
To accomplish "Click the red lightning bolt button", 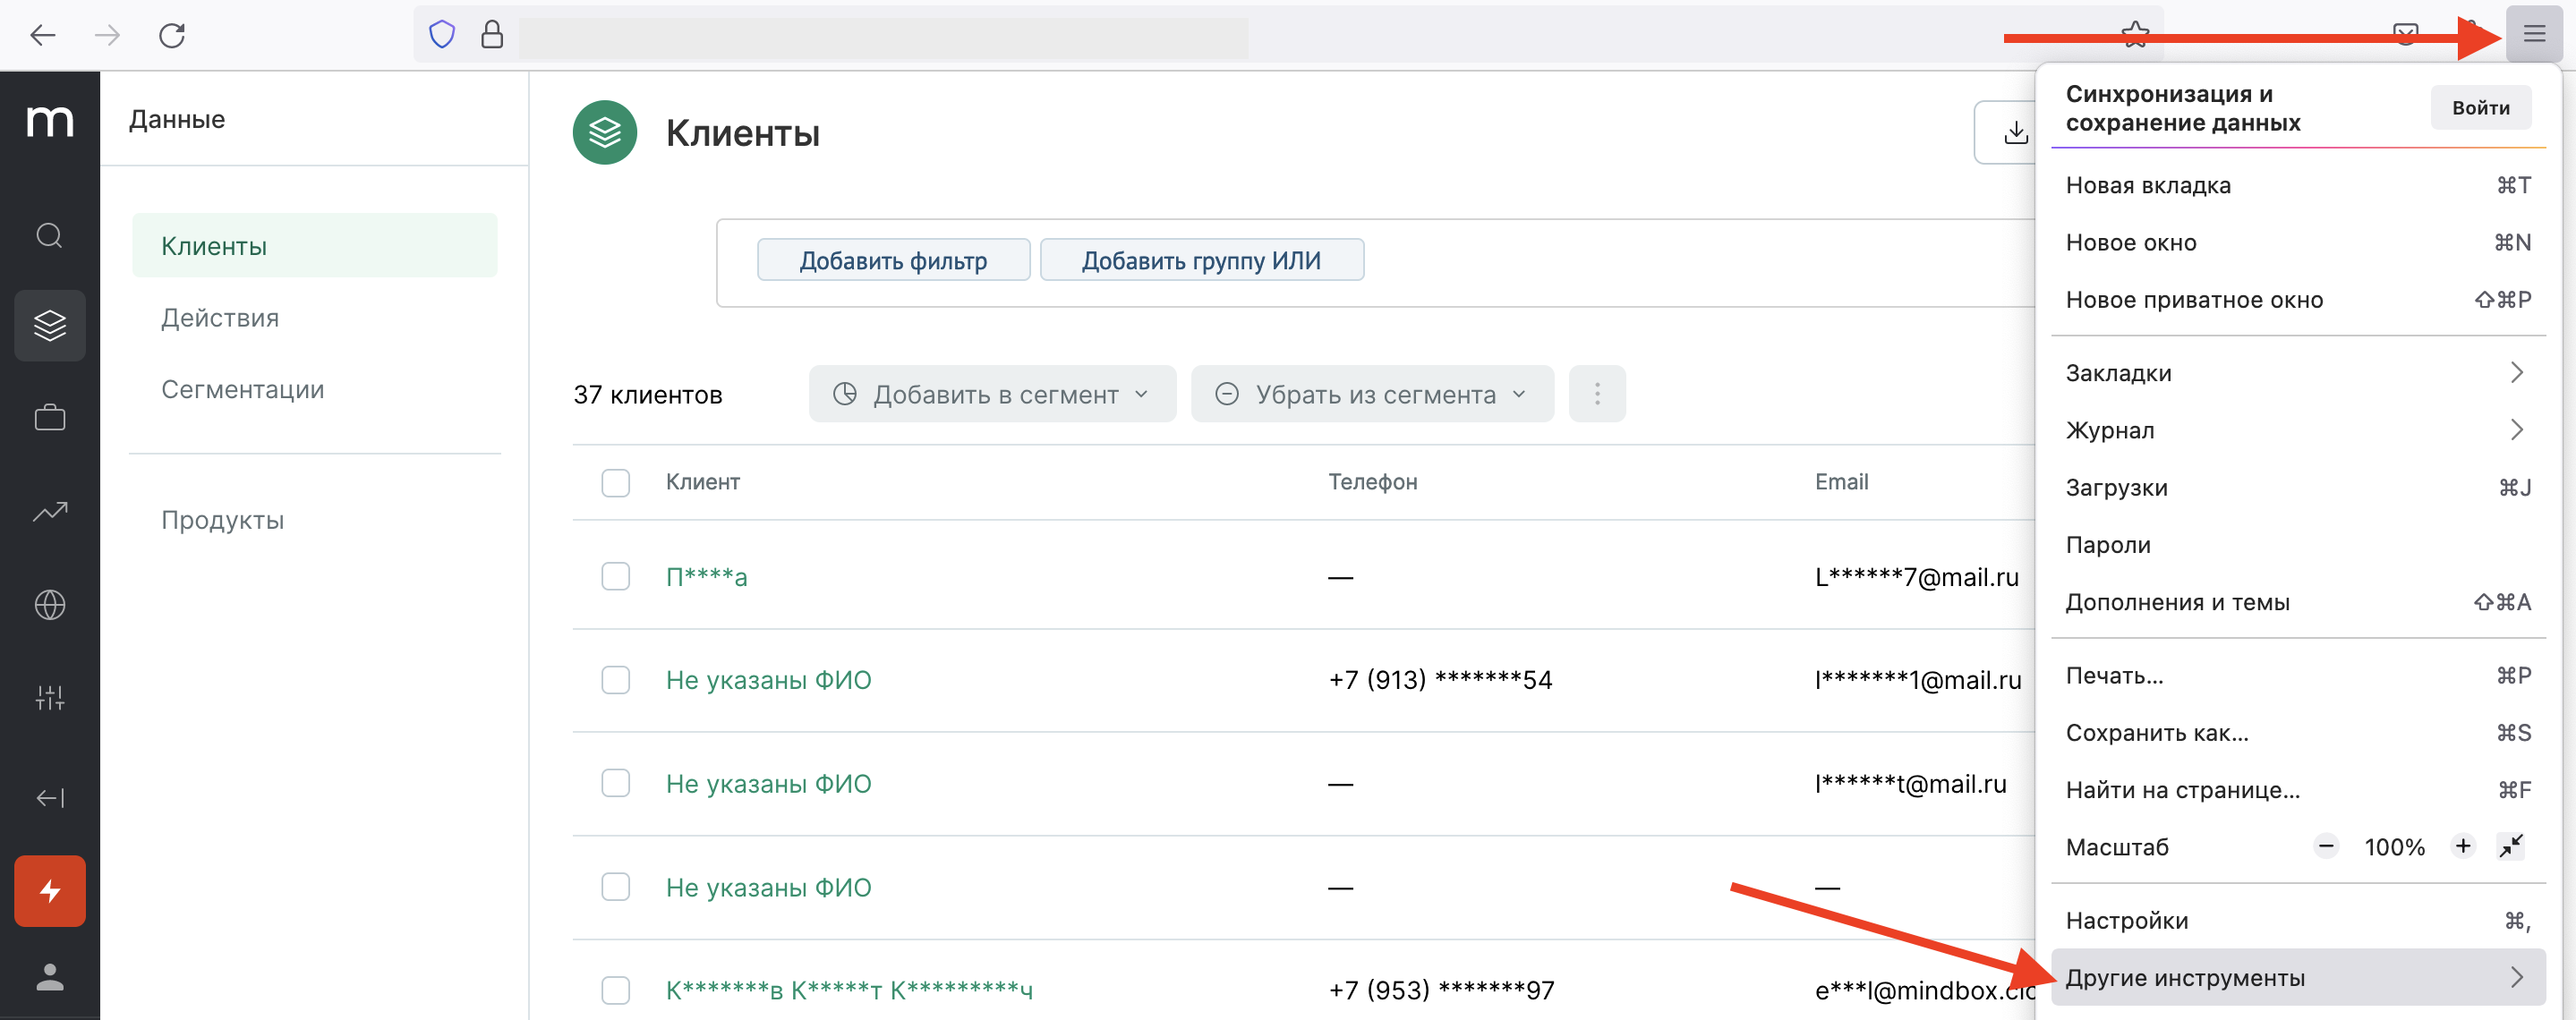I will click(x=49, y=891).
